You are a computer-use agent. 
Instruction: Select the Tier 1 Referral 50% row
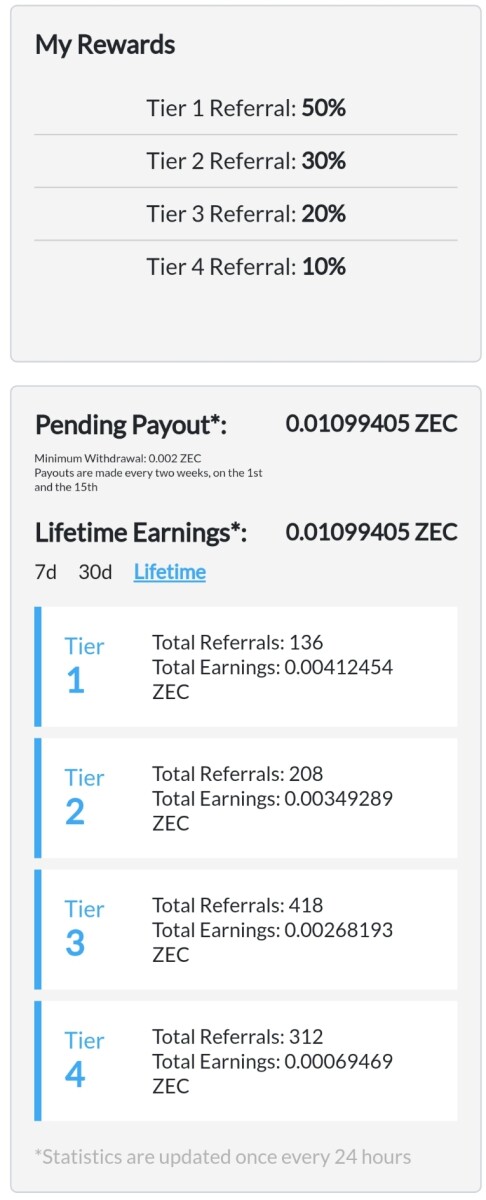[x=246, y=108]
